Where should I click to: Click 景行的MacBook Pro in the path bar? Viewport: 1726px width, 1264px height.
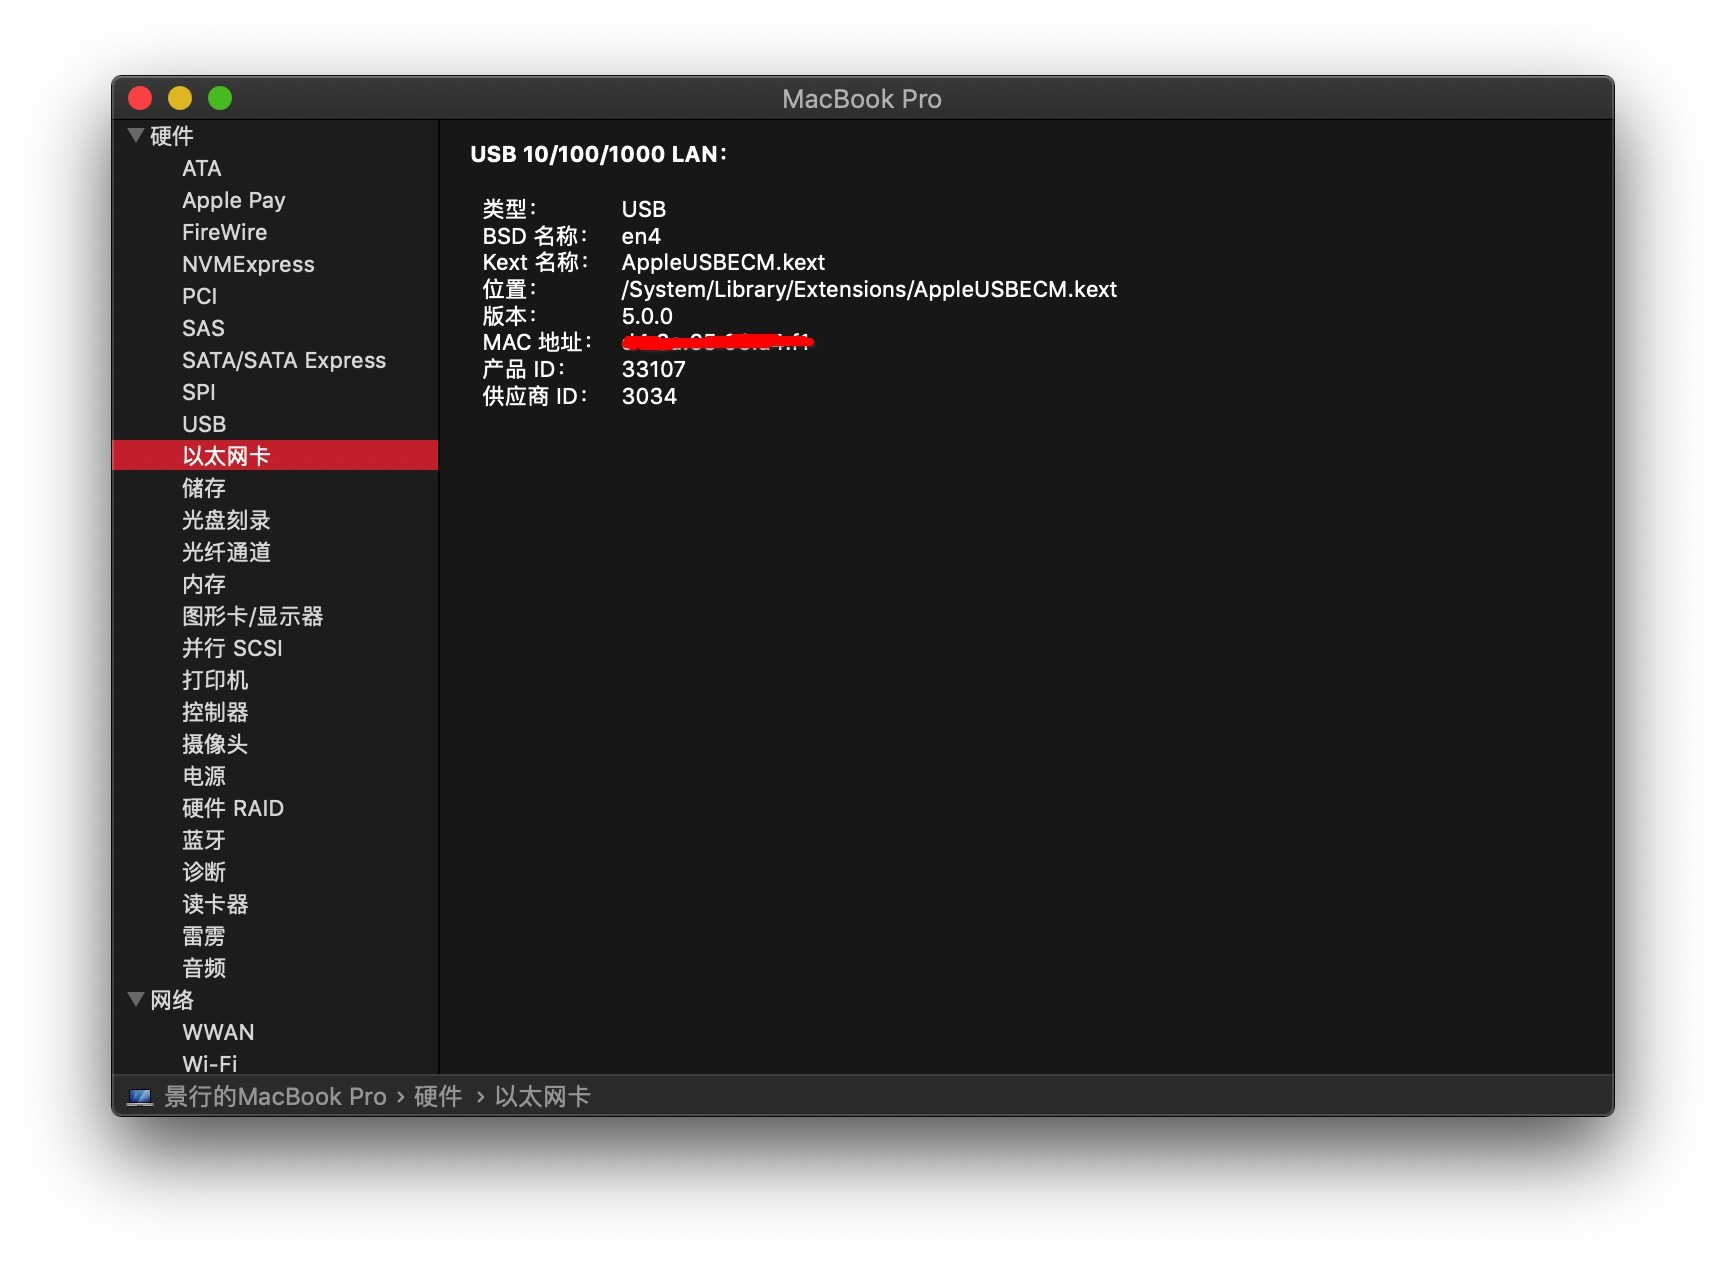coord(275,1097)
